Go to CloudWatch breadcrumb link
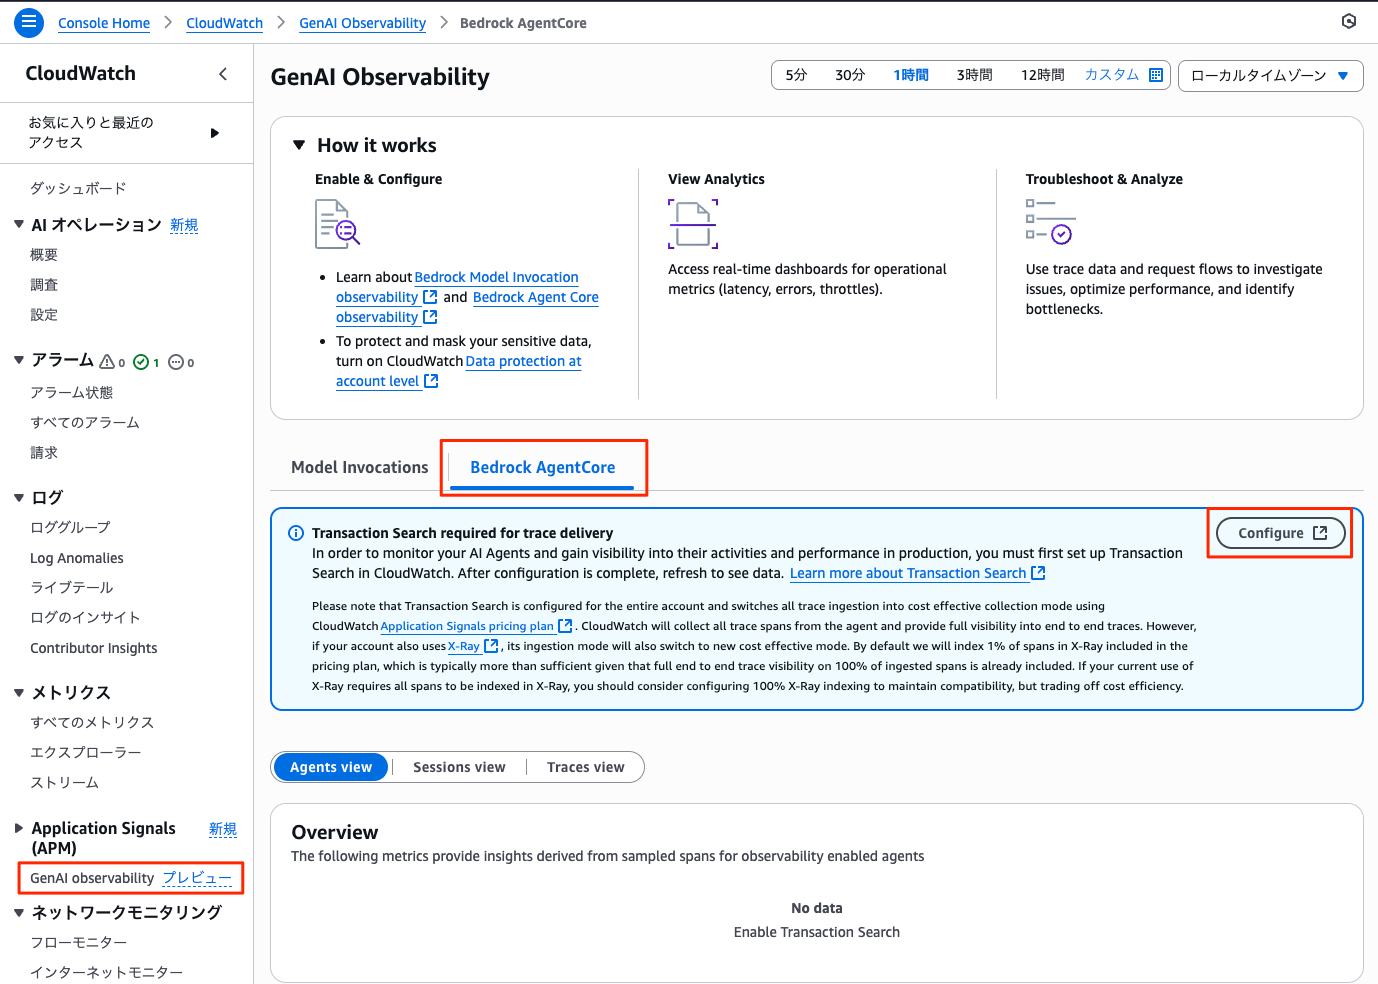Screen dimensions: 1378x984 point(225,23)
